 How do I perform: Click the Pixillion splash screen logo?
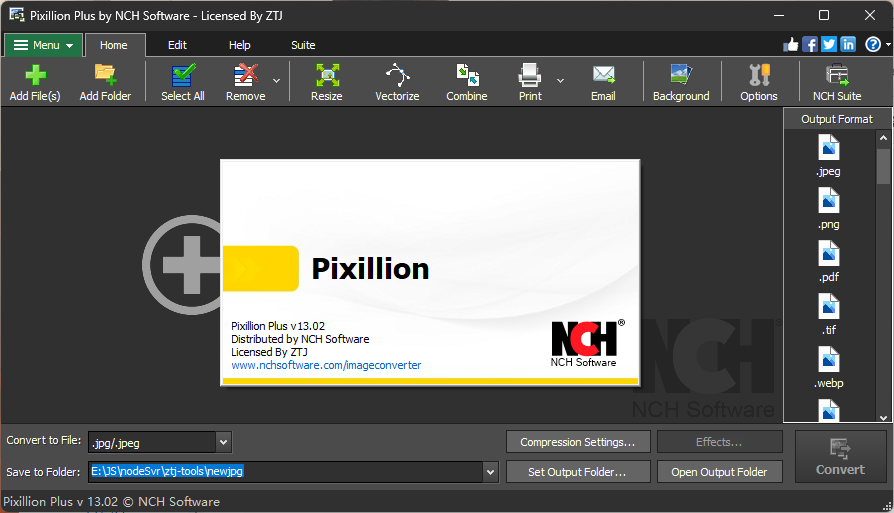click(x=370, y=268)
